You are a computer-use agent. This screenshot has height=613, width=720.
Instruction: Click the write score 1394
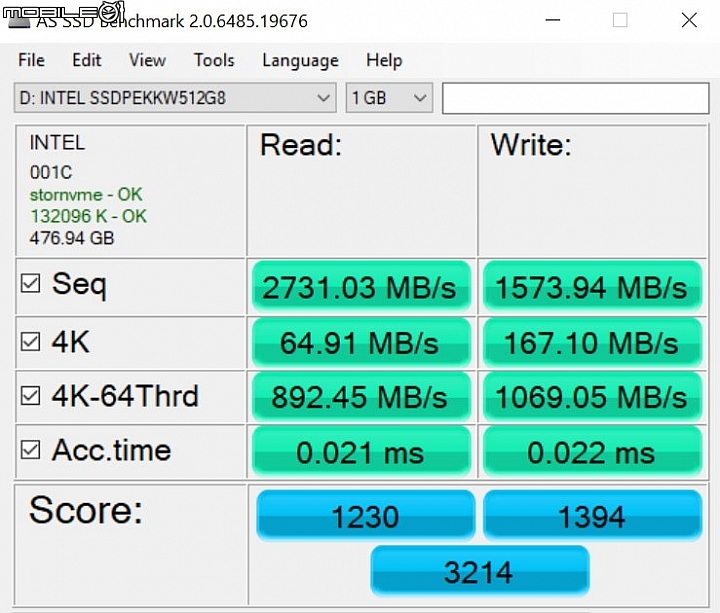point(592,516)
